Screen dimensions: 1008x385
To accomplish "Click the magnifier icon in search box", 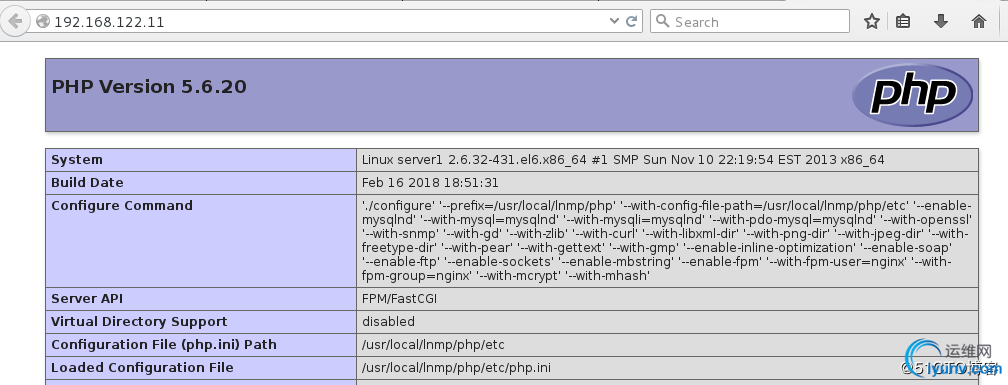I will click(x=662, y=21).
